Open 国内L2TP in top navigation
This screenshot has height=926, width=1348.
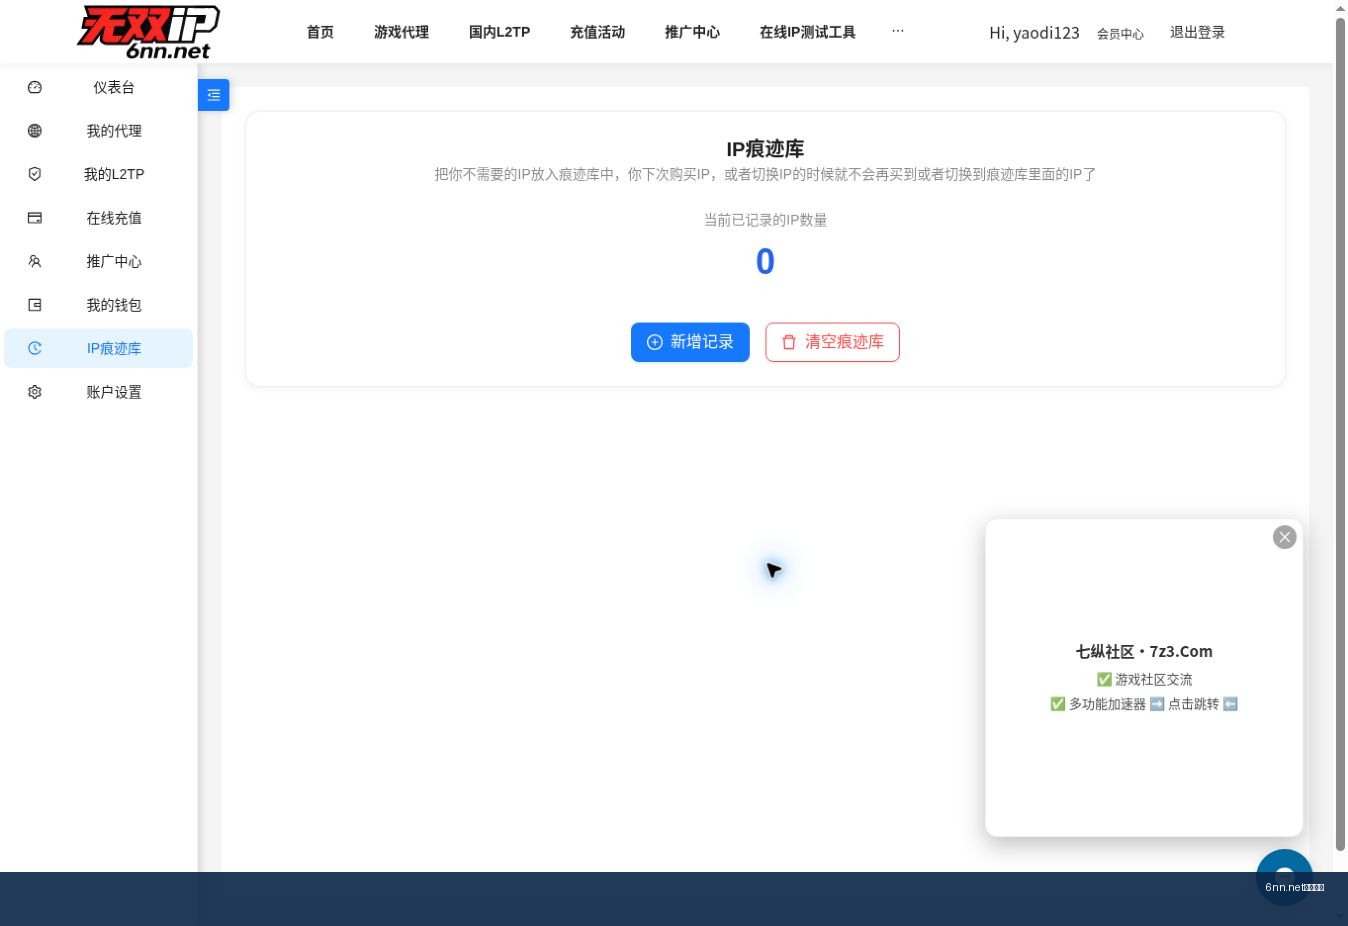500,32
